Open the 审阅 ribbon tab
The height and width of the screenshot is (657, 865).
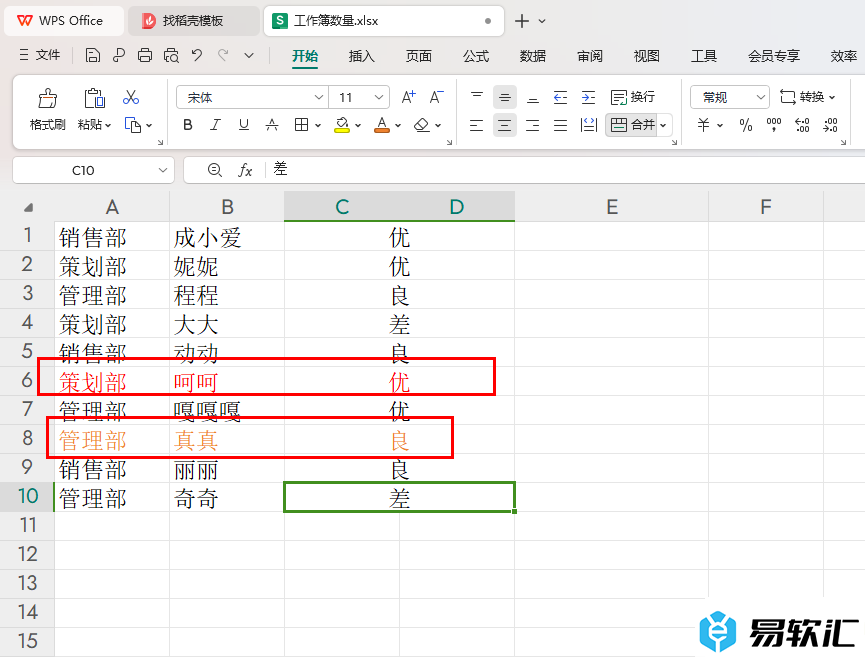tap(590, 56)
